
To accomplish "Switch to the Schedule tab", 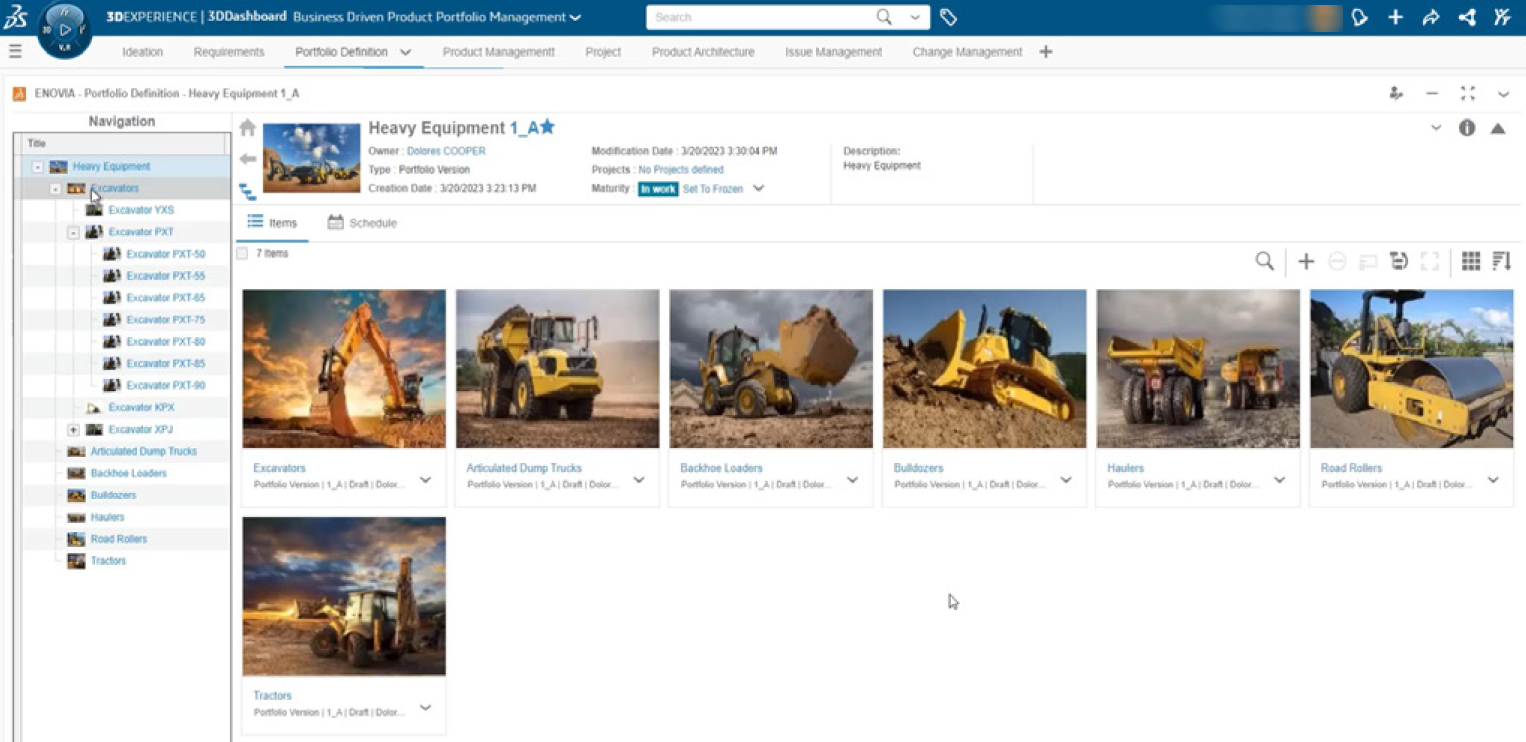I will [x=362, y=223].
